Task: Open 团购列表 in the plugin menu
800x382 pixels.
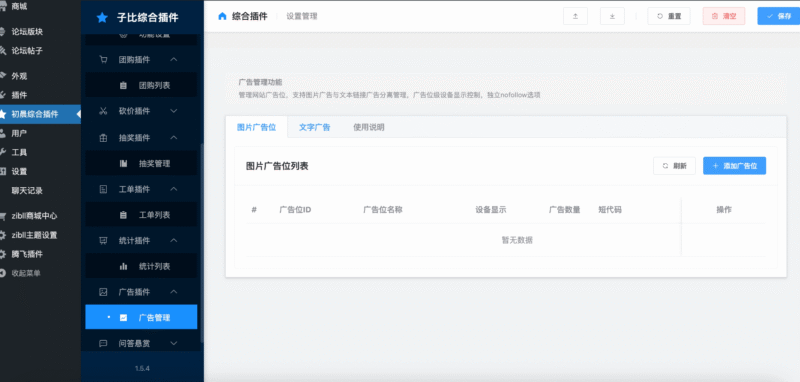Action: click(x=141, y=86)
